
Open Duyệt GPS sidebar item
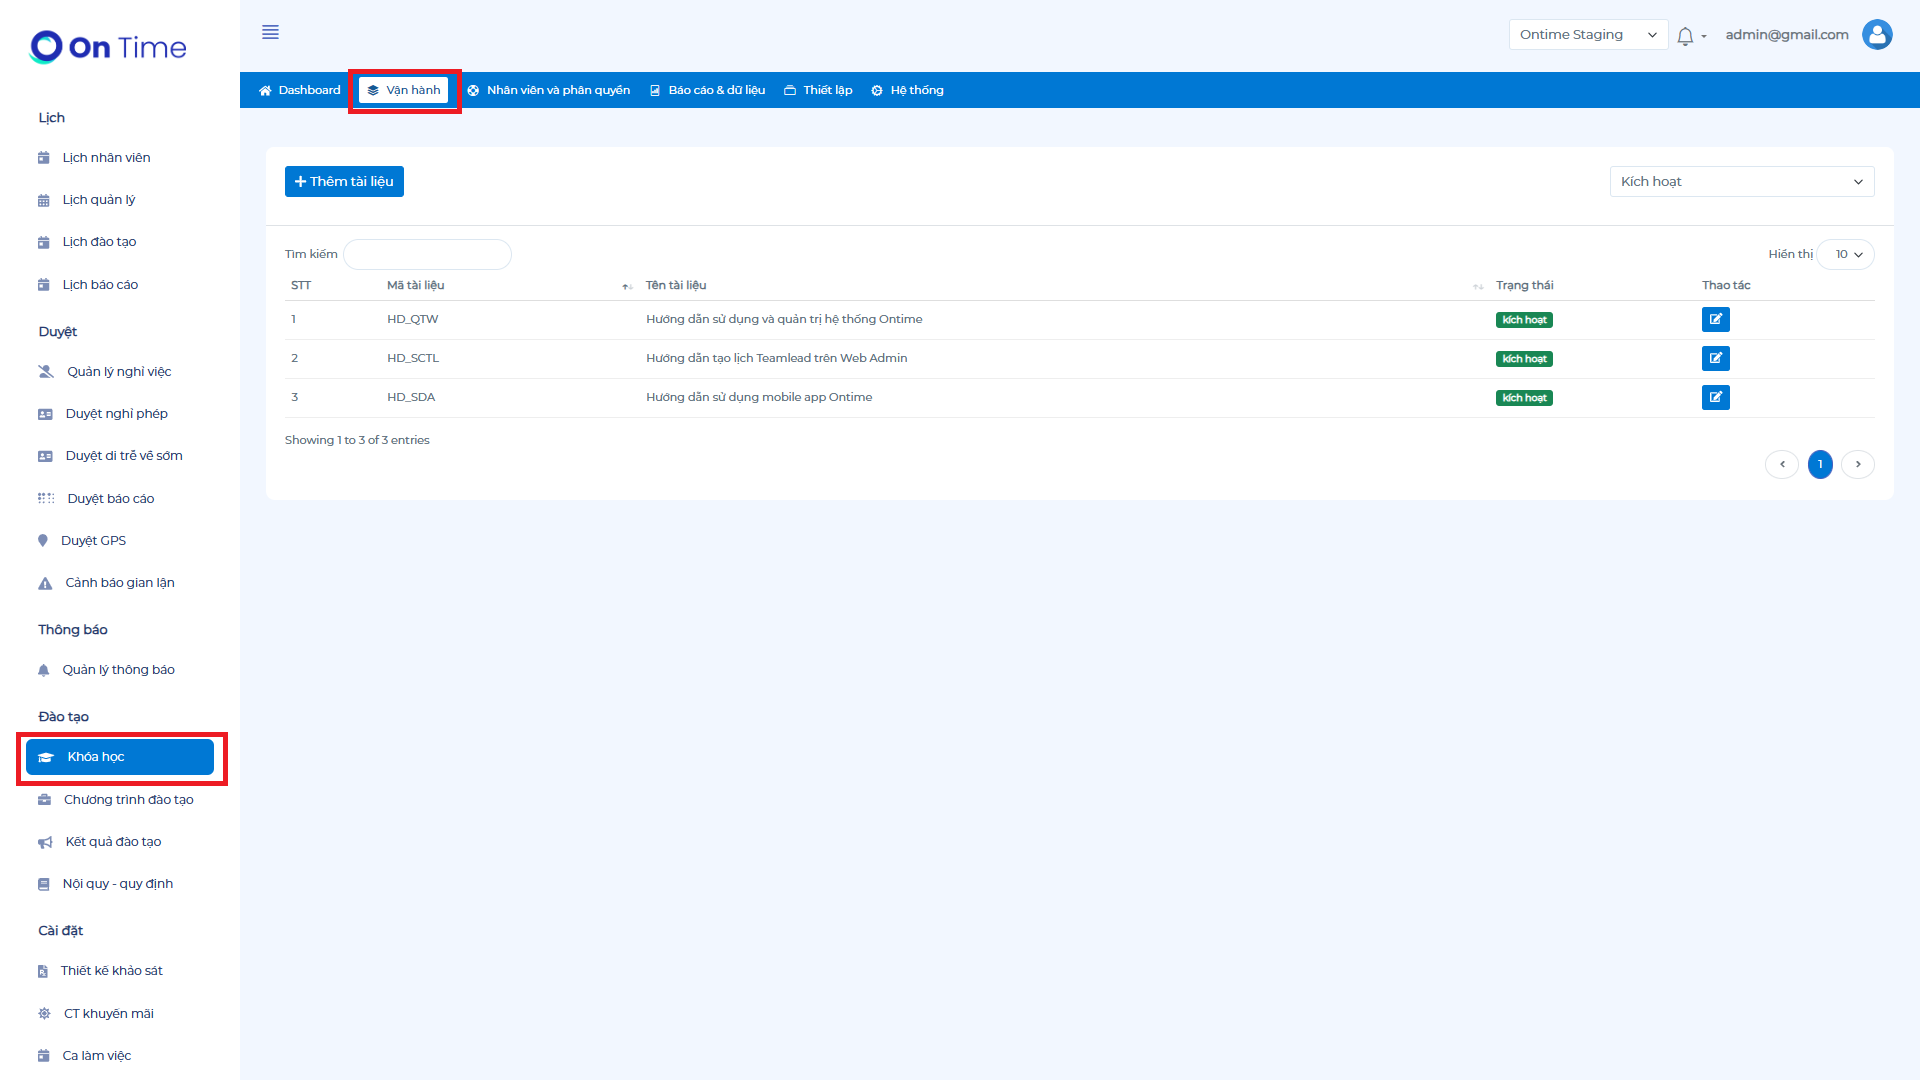pos(93,541)
